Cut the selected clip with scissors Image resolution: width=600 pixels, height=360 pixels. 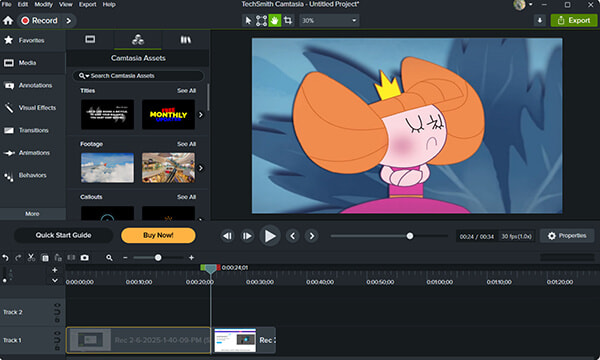tap(31, 257)
